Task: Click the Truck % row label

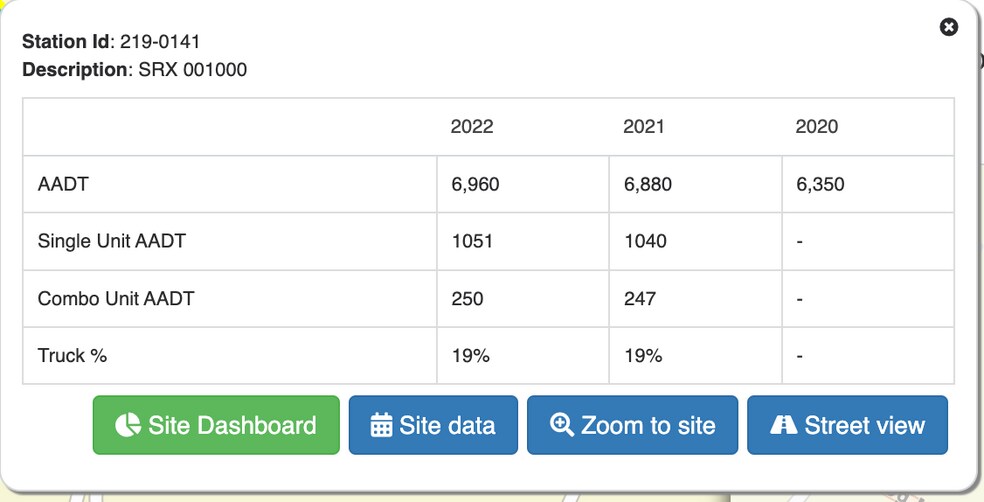Action: (x=72, y=355)
